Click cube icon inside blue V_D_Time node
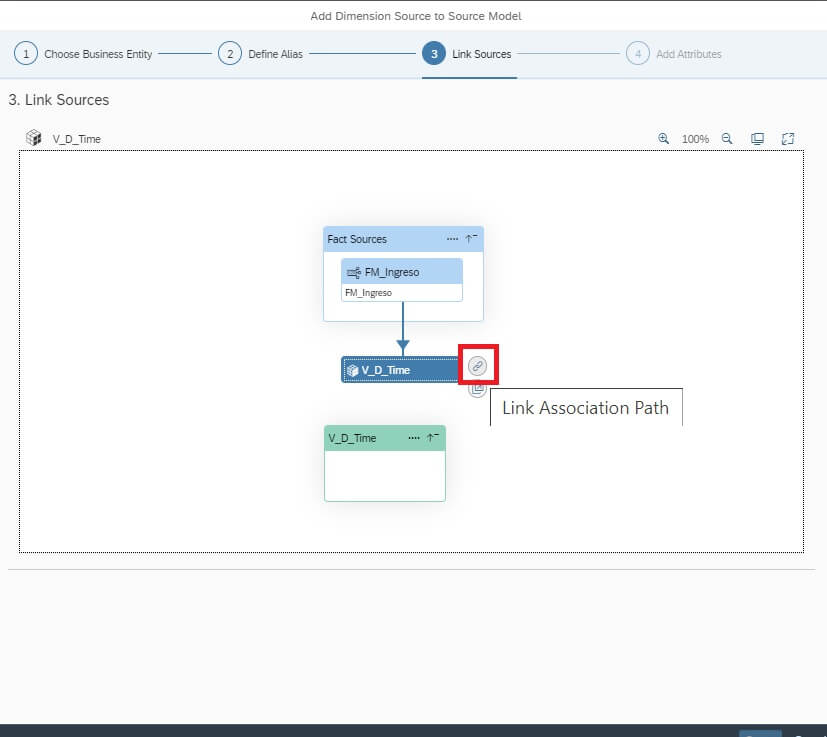 (x=352, y=370)
